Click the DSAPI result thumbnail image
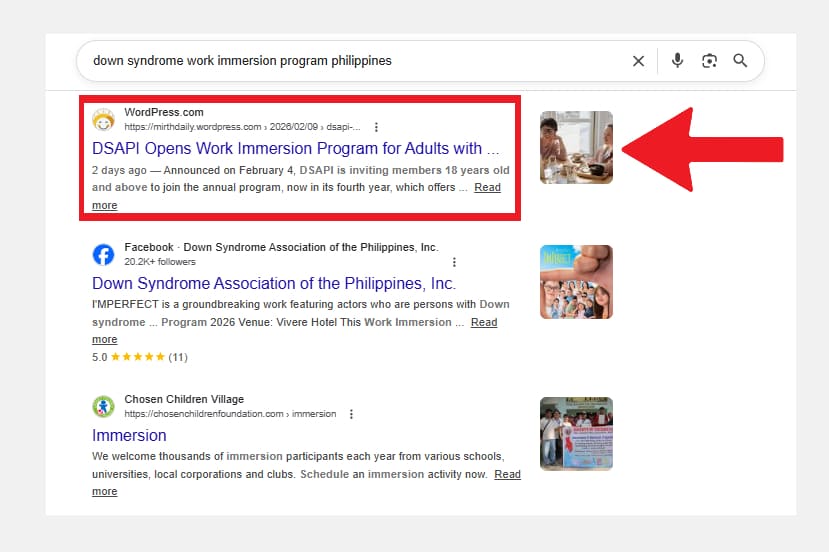The width and height of the screenshot is (829, 552). pos(576,147)
